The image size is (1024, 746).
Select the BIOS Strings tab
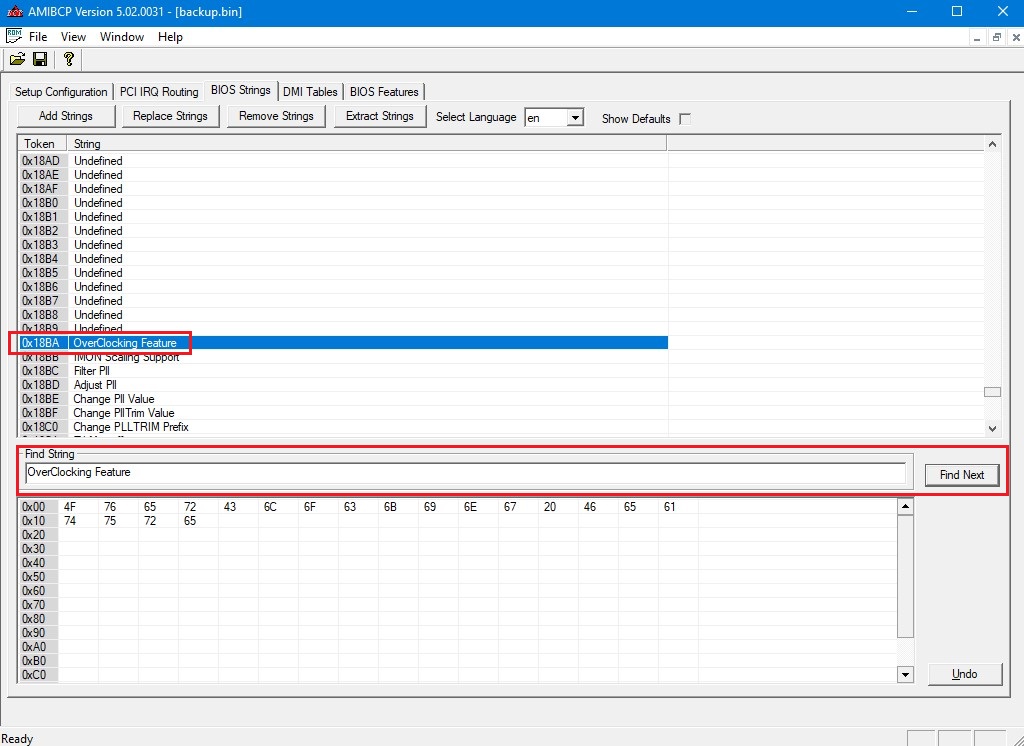[241, 90]
